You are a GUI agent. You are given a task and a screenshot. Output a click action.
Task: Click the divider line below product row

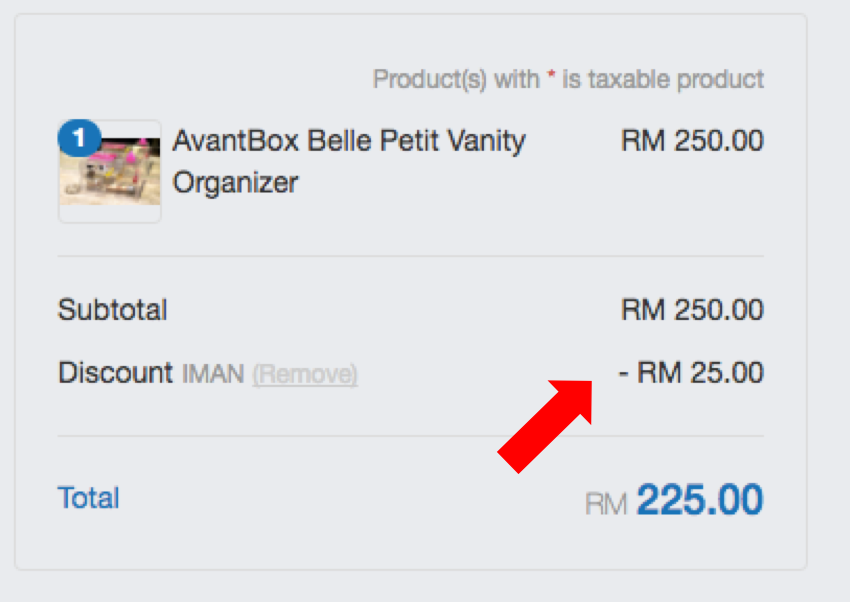coord(410,256)
